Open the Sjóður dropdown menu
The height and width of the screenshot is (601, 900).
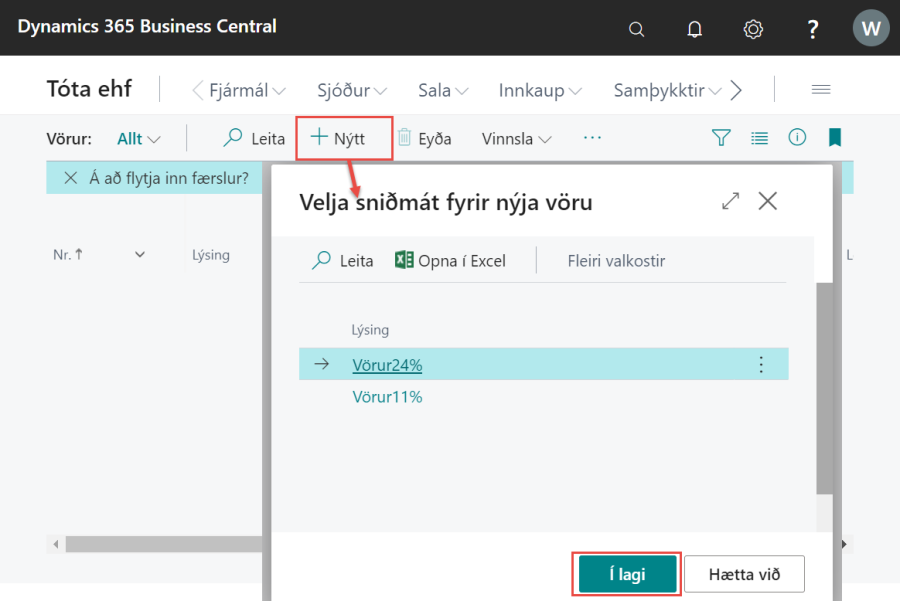coord(352,90)
